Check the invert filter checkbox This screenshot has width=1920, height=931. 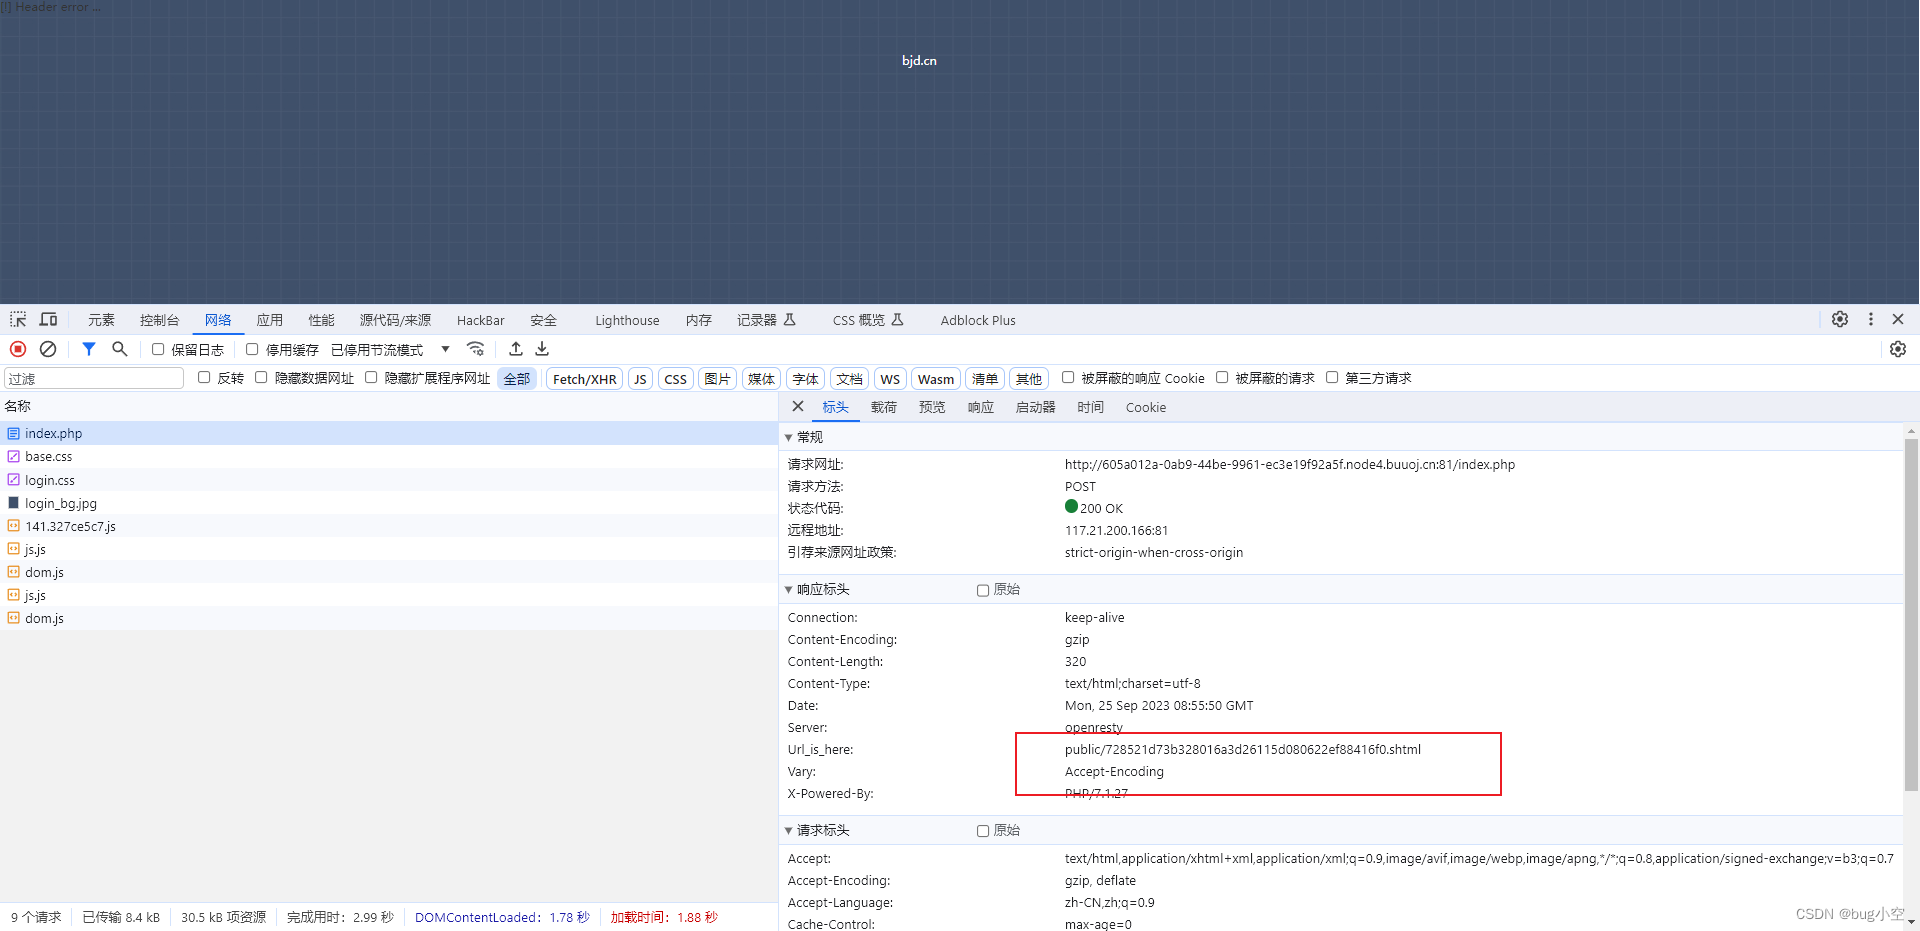[204, 377]
